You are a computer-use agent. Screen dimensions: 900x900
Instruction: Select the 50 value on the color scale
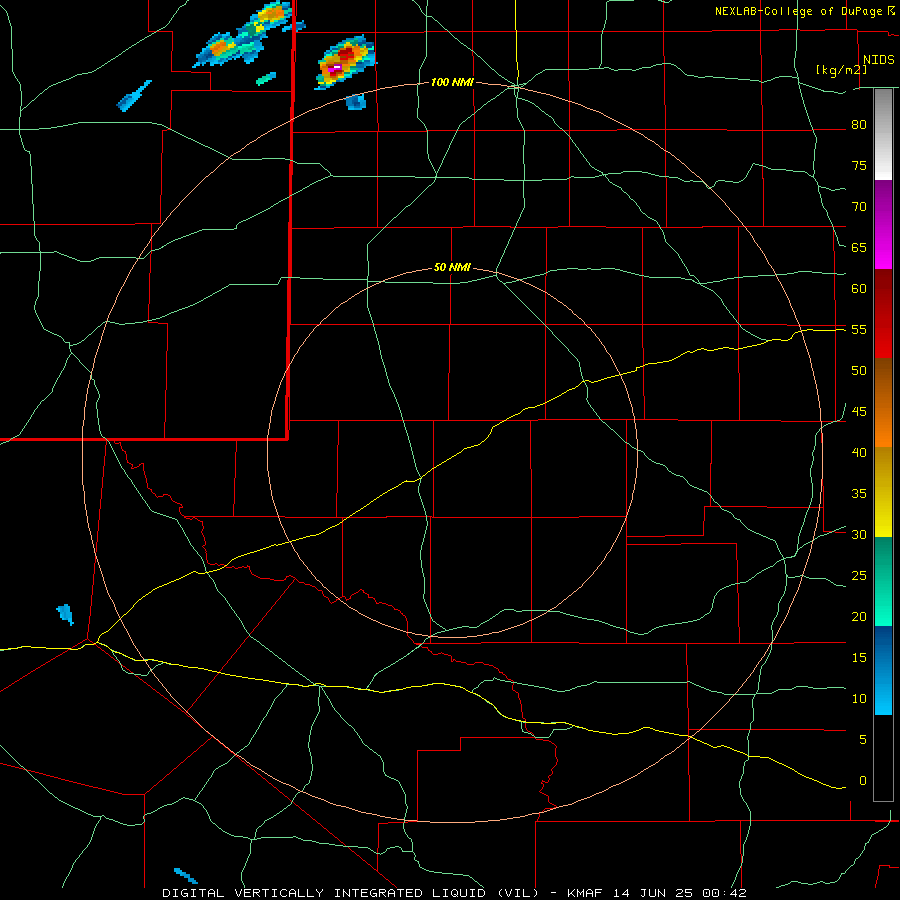tap(859, 371)
